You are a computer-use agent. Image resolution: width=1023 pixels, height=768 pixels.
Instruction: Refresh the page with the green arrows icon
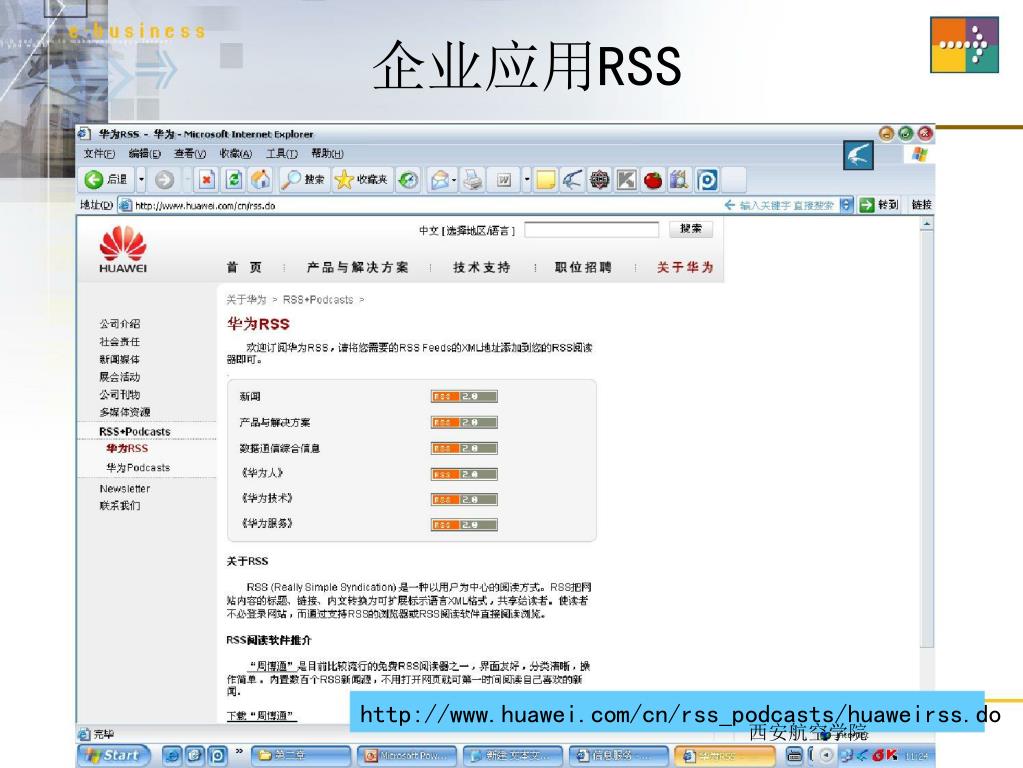click(234, 179)
